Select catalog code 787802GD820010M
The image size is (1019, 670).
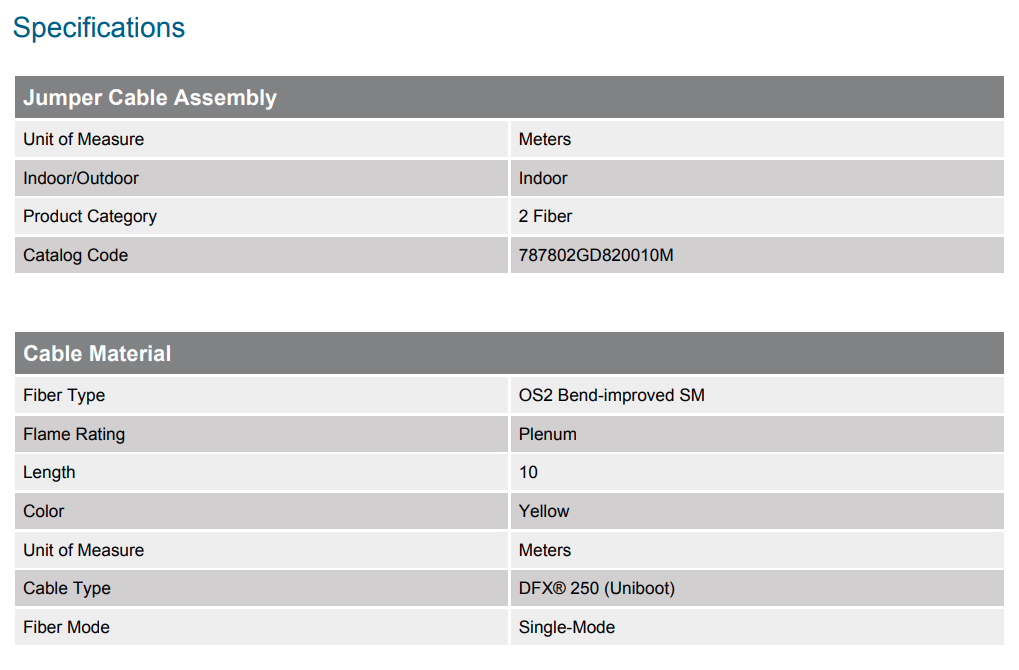coord(596,255)
